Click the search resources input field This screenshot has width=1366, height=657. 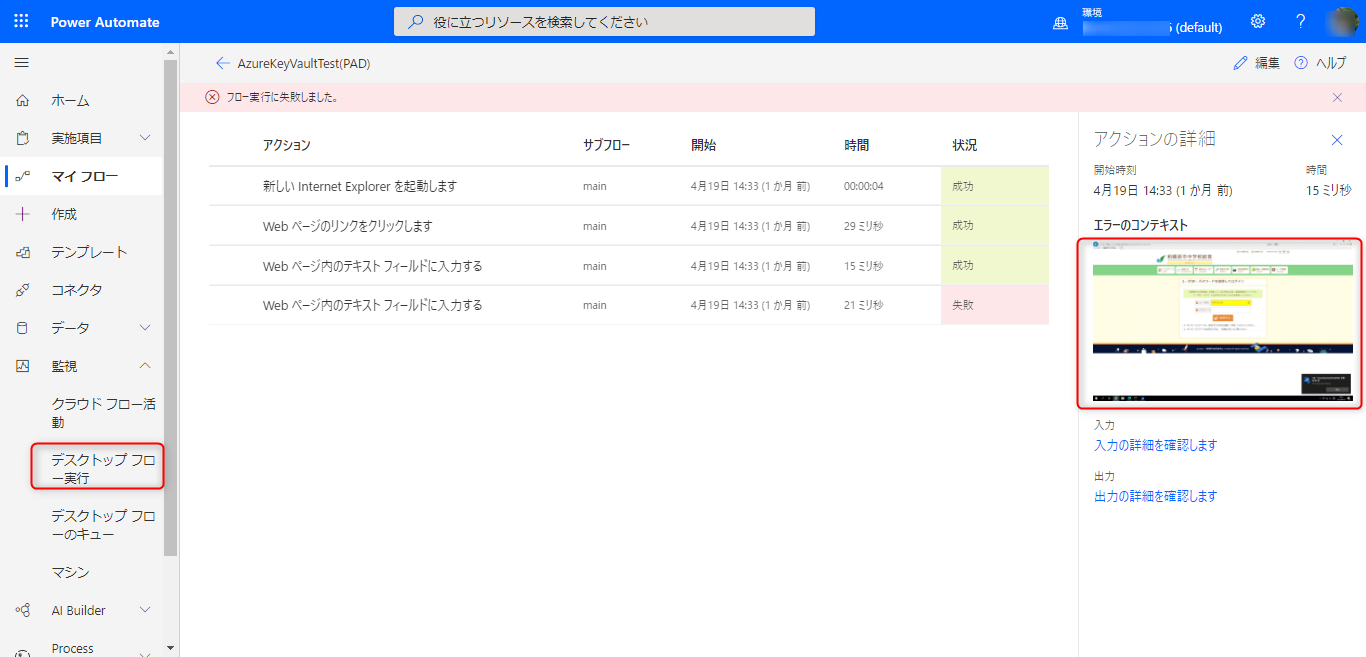pyautogui.click(x=604, y=22)
